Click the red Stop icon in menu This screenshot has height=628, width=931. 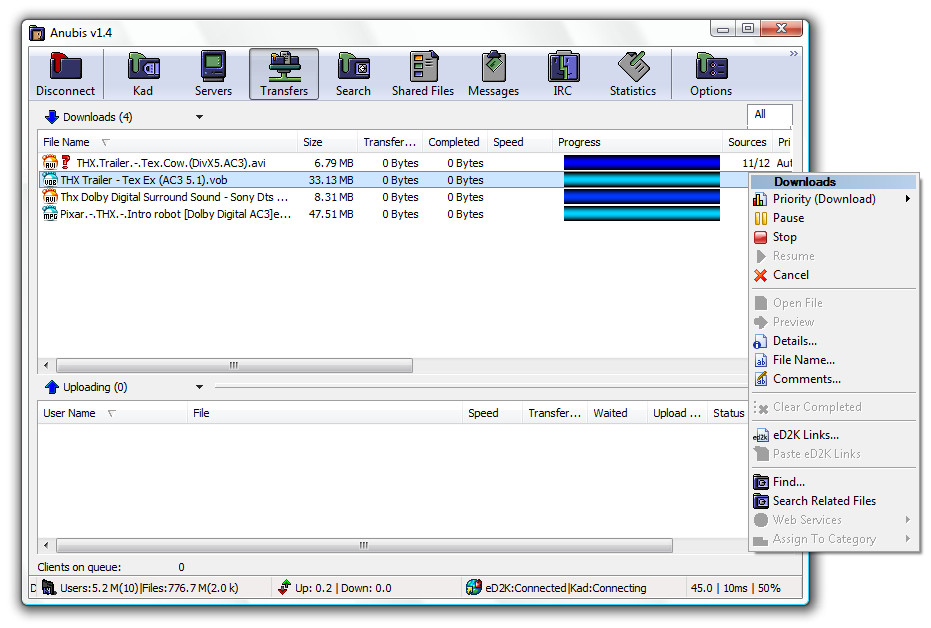pyautogui.click(x=761, y=237)
